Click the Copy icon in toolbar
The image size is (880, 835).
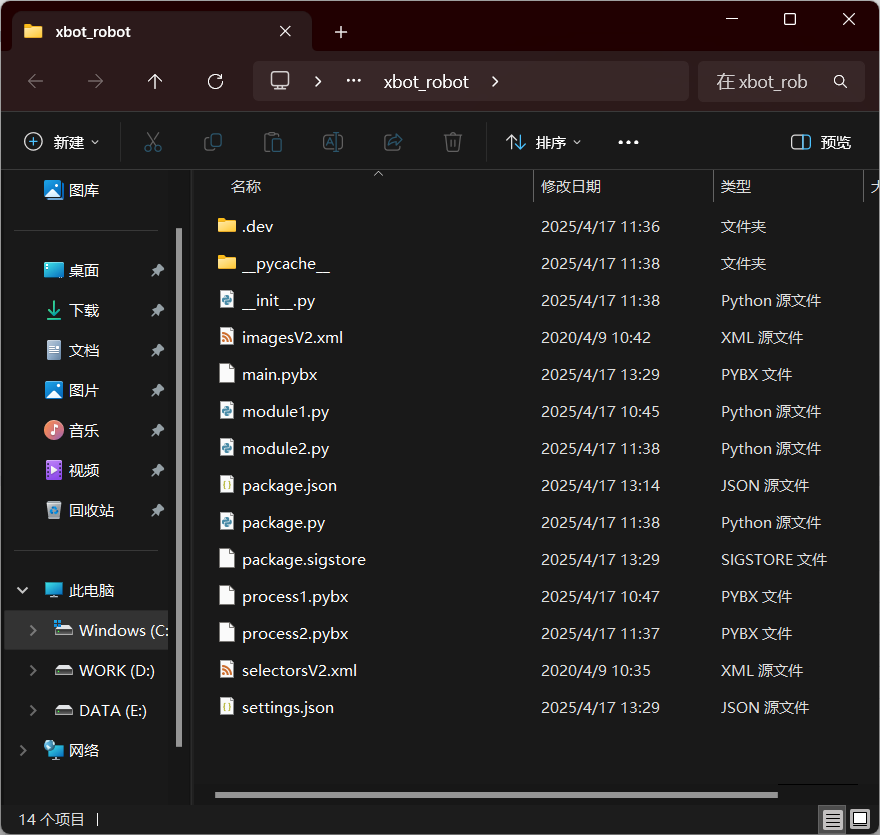(213, 142)
